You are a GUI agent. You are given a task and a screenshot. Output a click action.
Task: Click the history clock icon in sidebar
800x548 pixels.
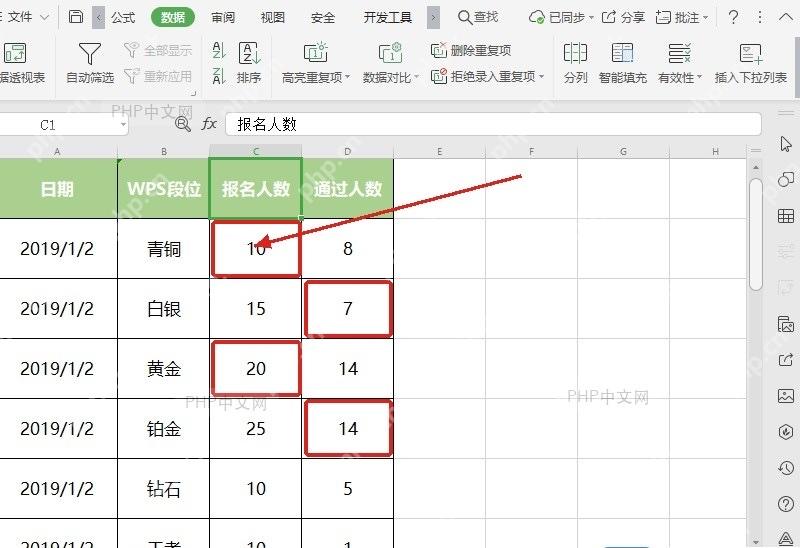tap(786, 468)
